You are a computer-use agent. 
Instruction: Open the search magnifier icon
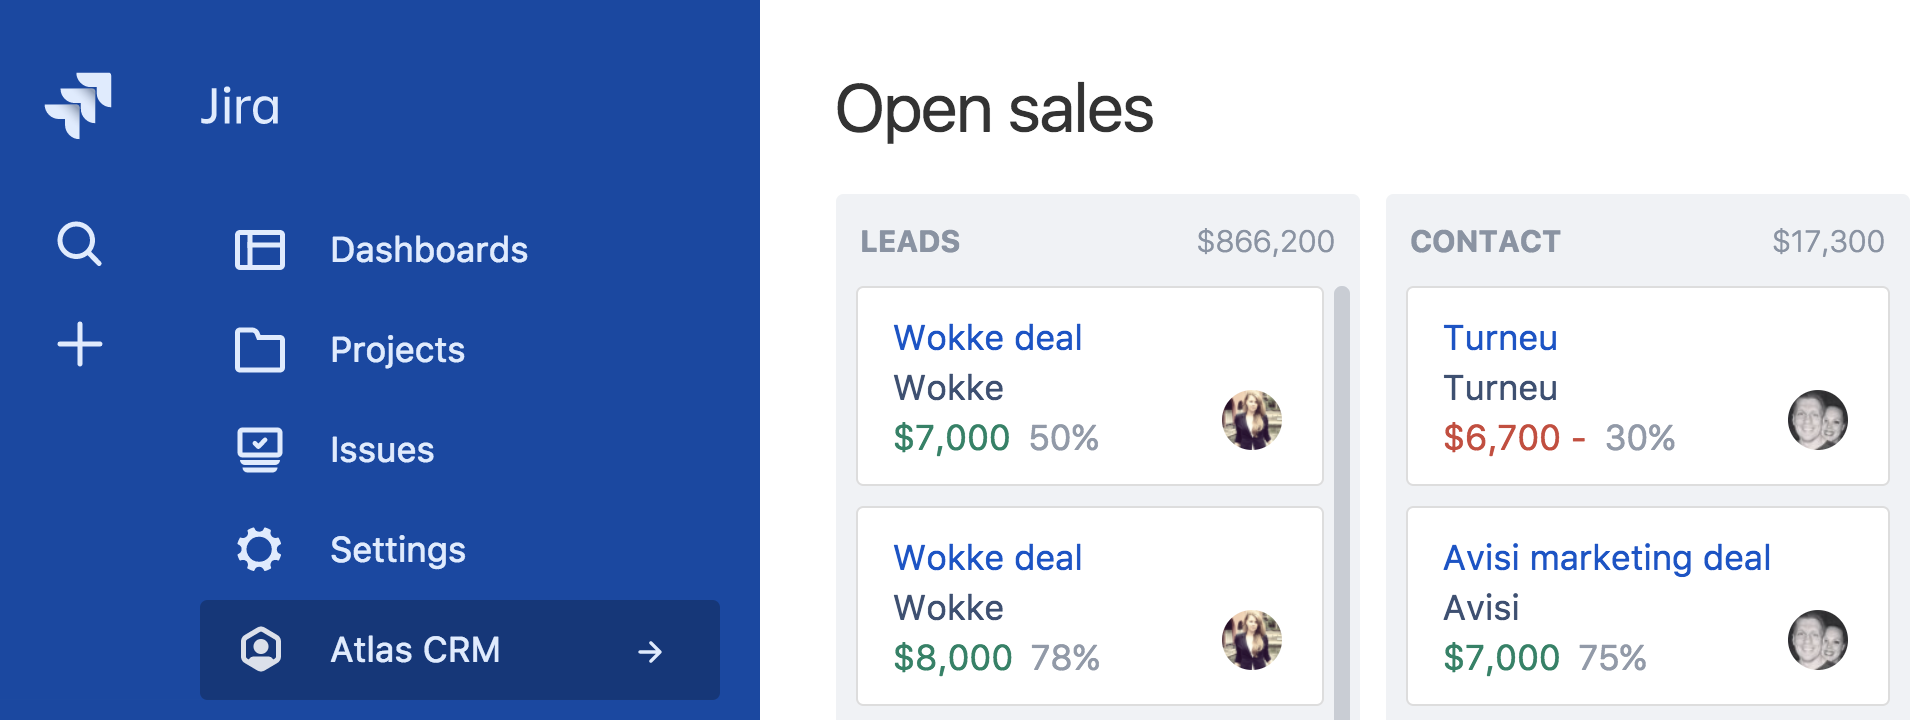tap(79, 244)
